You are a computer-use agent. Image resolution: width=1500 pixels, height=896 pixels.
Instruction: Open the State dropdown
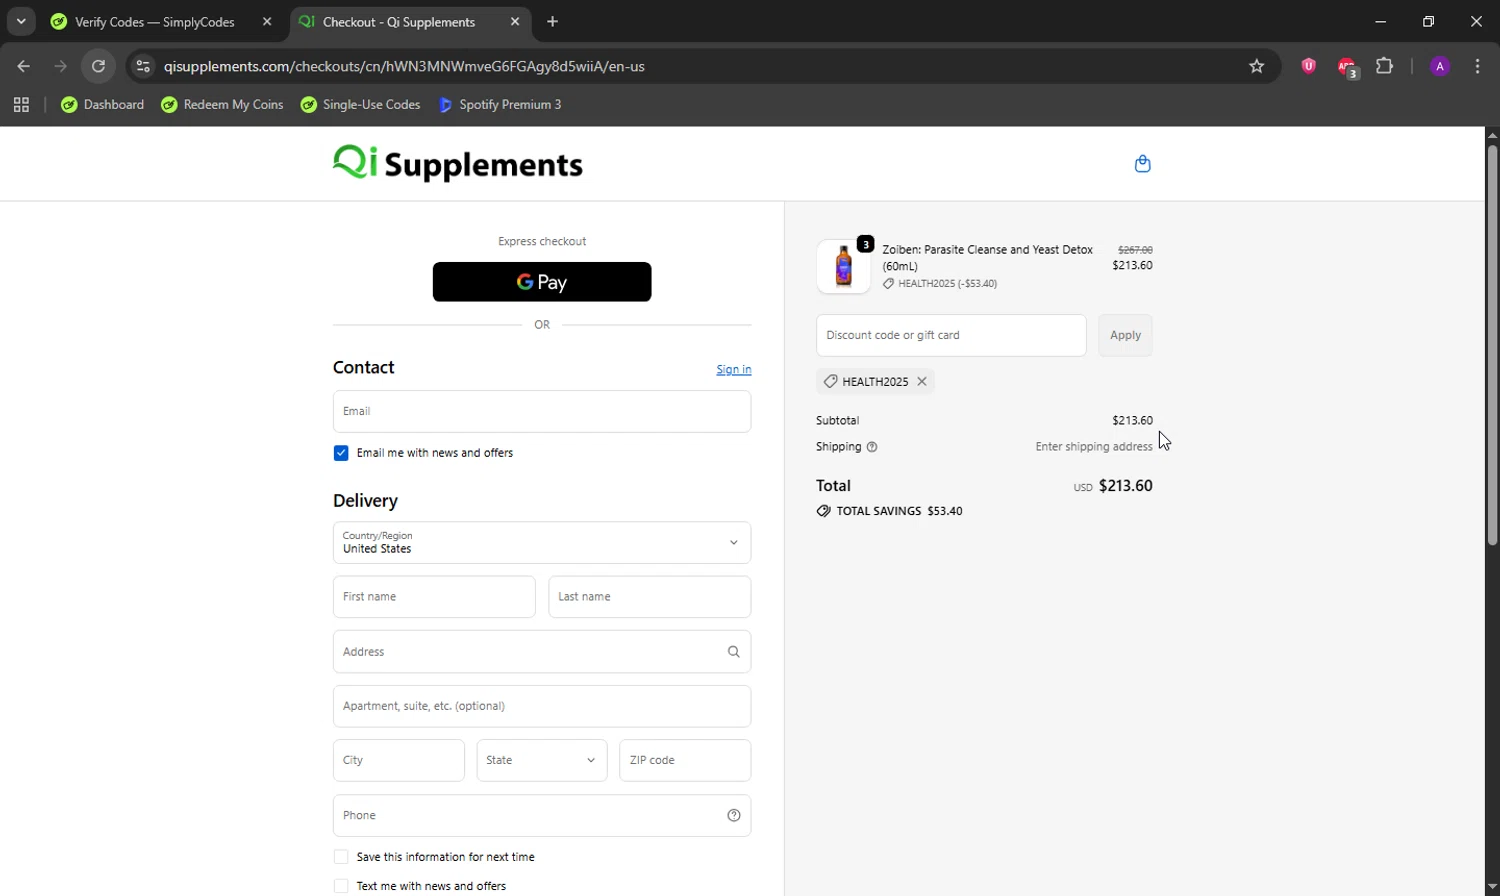click(x=542, y=761)
